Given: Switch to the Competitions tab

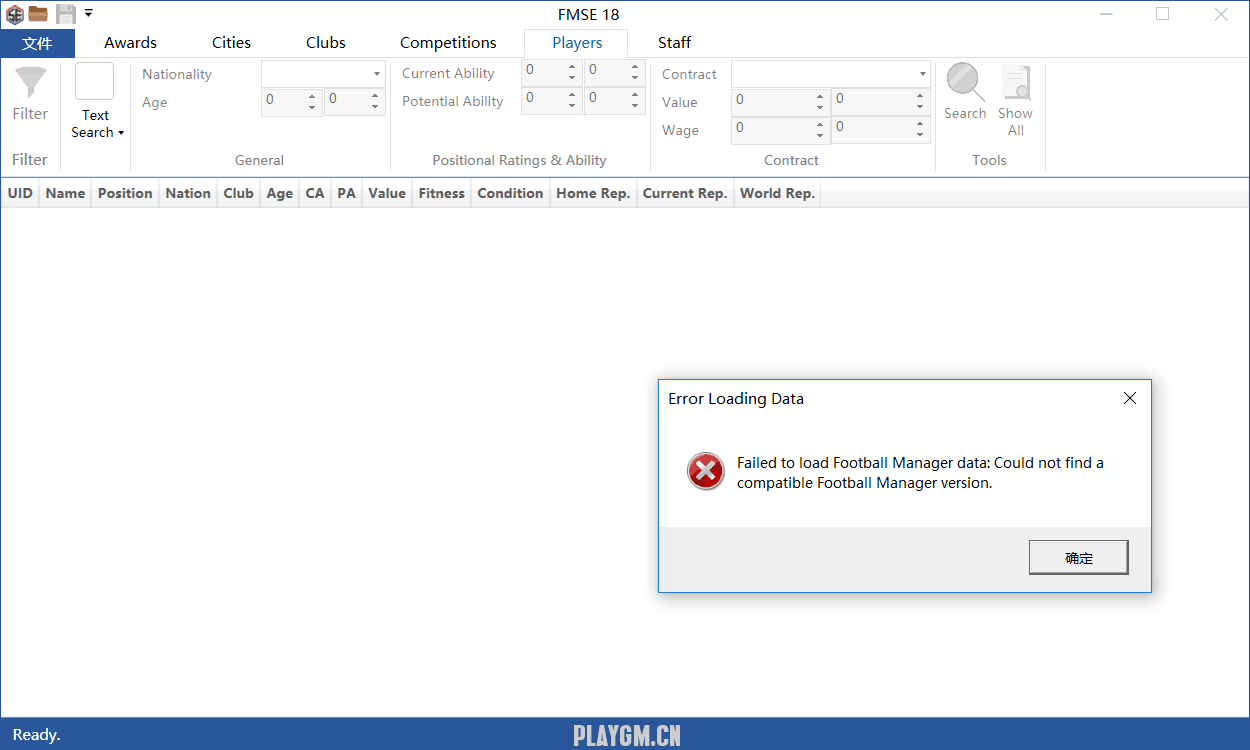Looking at the screenshot, I should click(448, 43).
